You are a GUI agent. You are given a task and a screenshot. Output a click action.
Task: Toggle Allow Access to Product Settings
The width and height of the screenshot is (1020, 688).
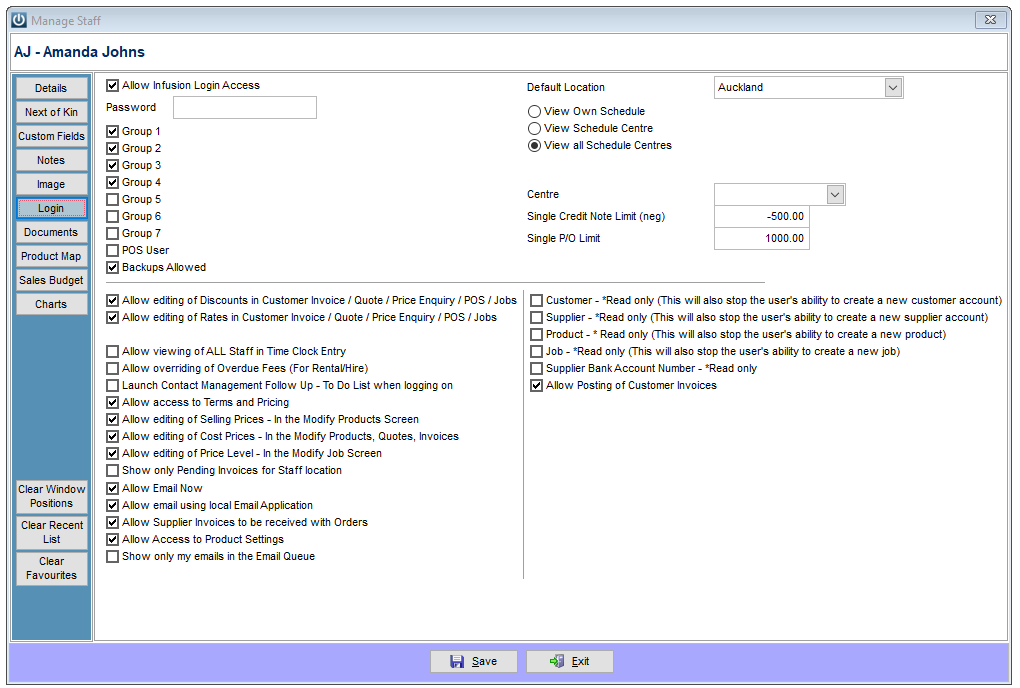(x=113, y=539)
